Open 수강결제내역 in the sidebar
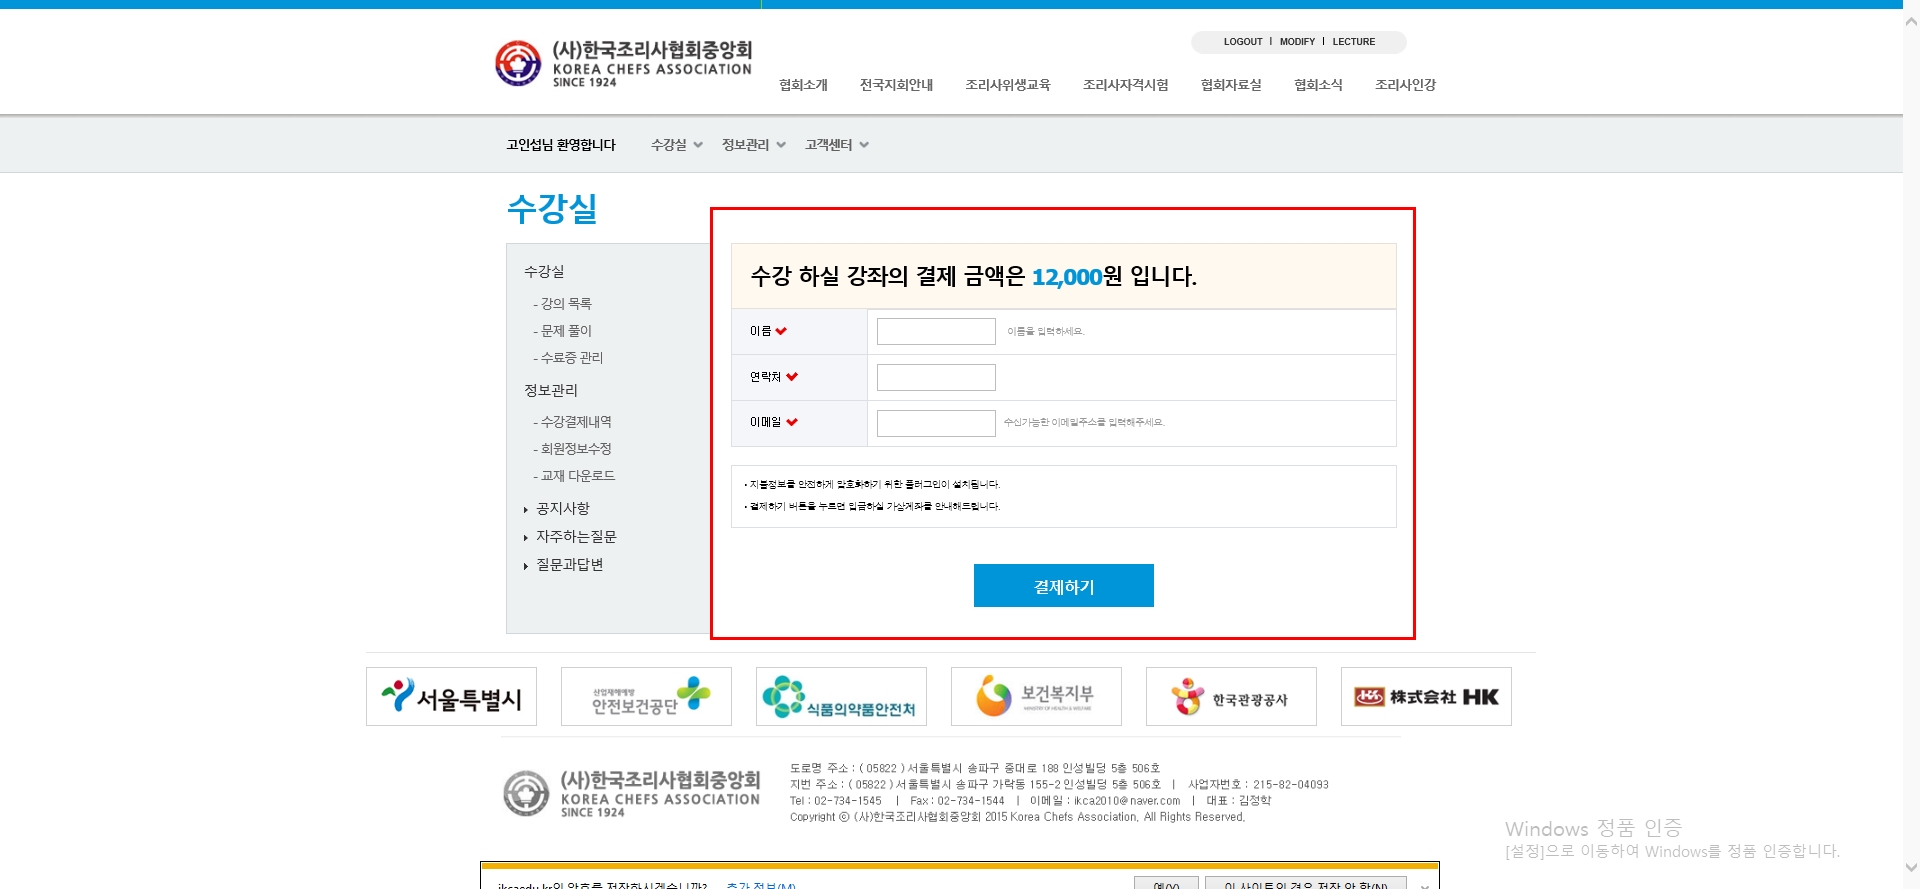Image resolution: width=1920 pixels, height=889 pixels. pos(576,422)
